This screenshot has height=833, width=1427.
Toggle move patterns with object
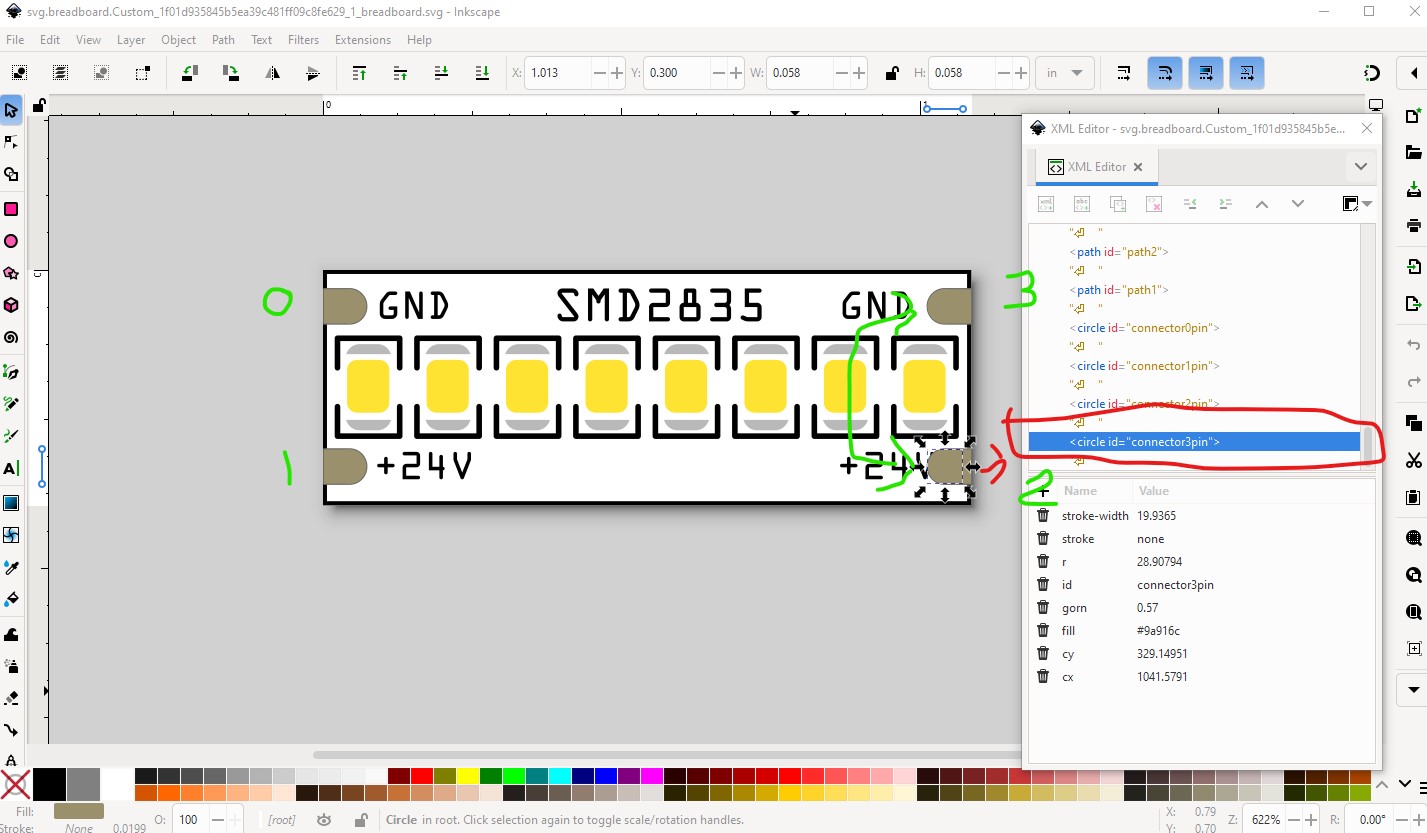pos(1247,73)
